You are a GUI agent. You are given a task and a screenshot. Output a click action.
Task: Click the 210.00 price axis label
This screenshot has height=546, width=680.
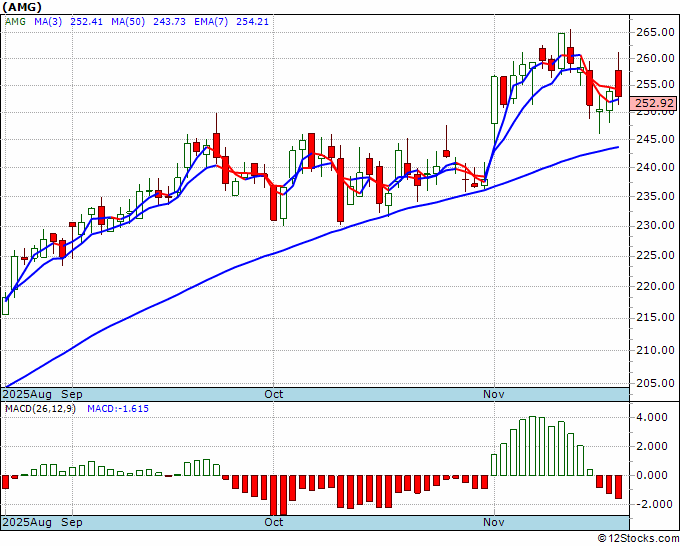tap(655, 350)
